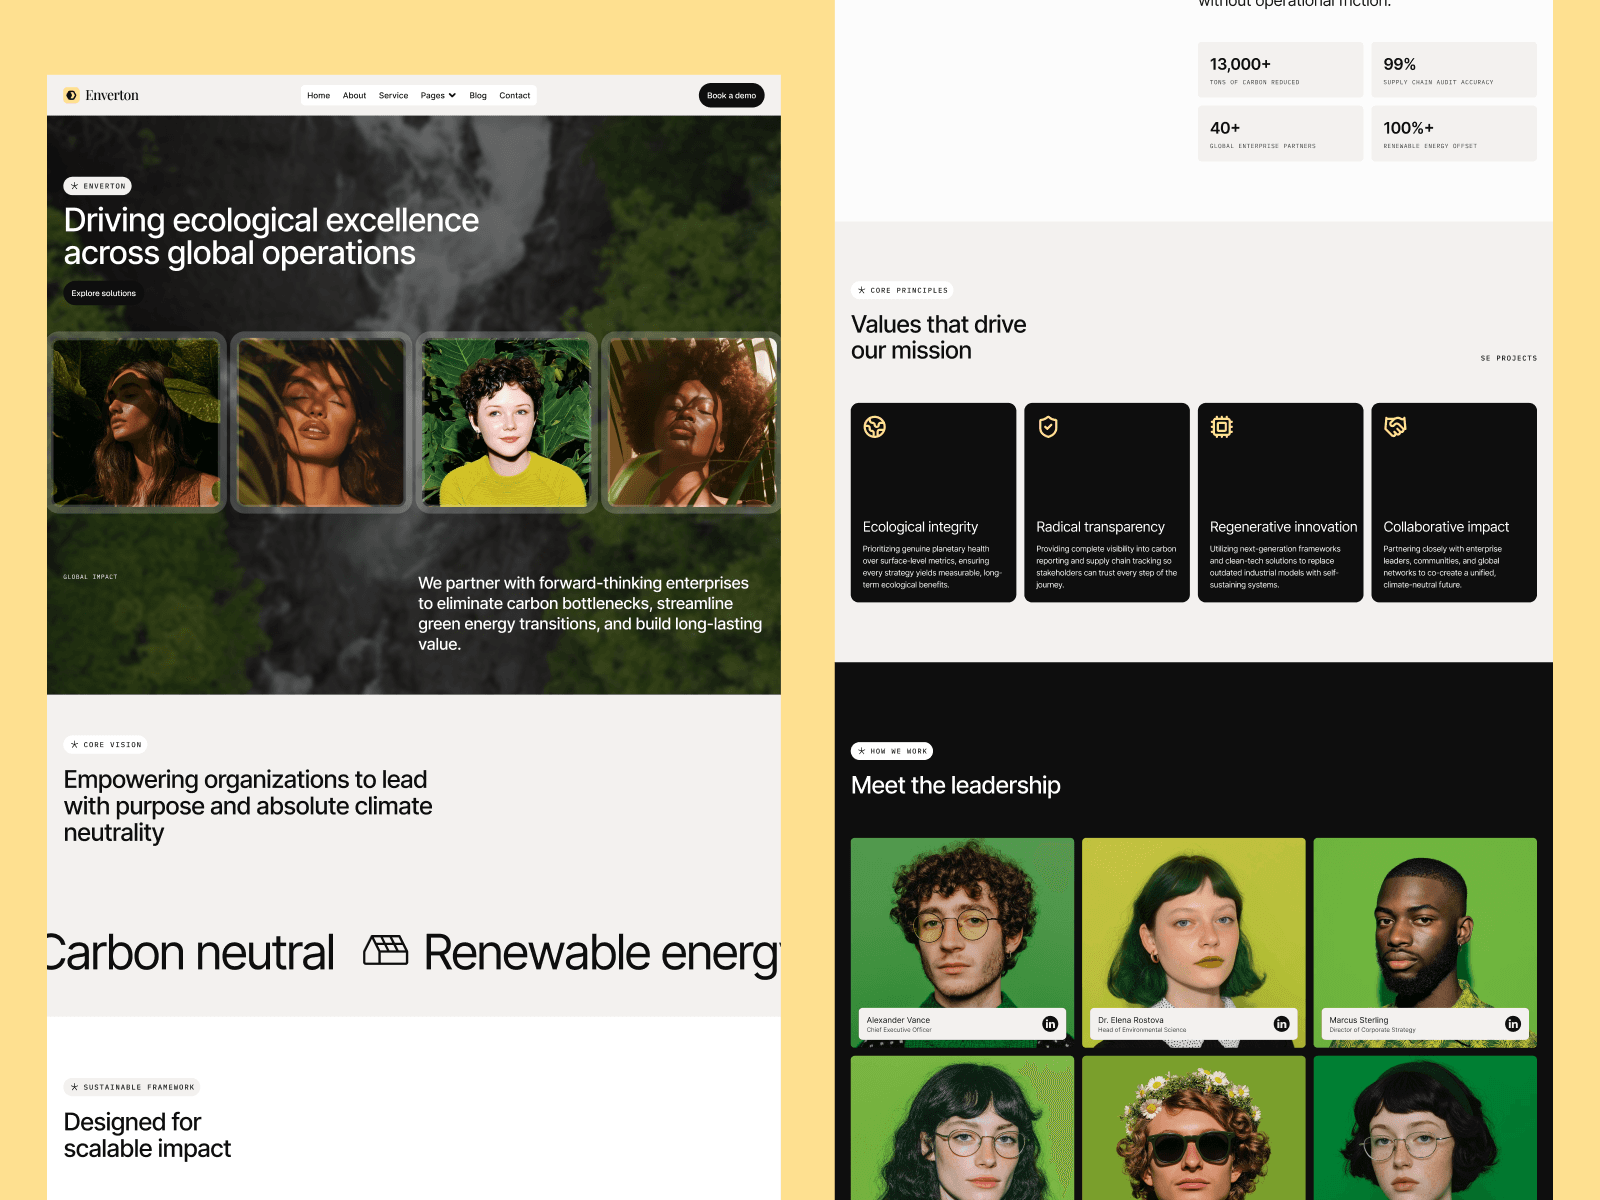This screenshot has height=1200, width=1600.
Task: Click the Meet the leadership heading
Action: pyautogui.click(x=955, y=785)
